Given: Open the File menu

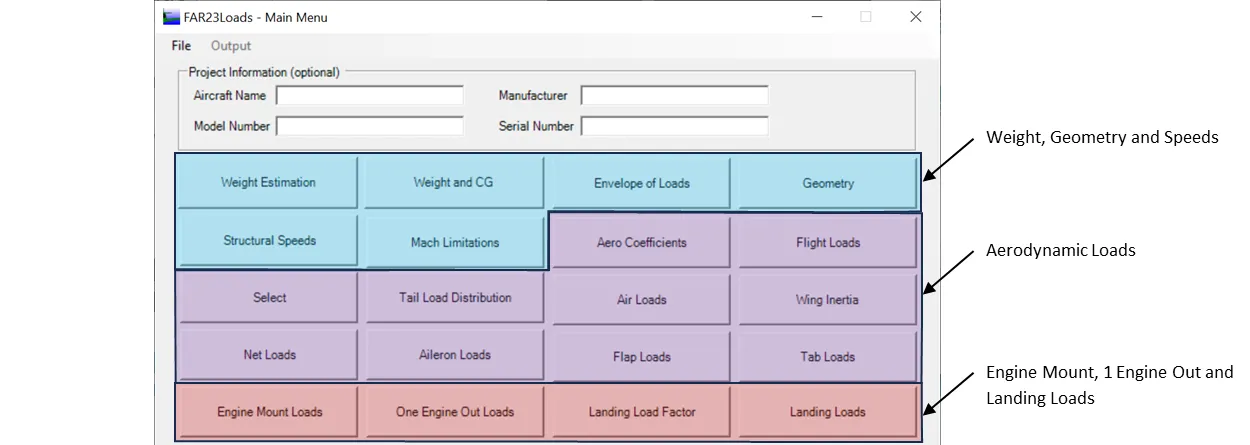Looking at the screenshot, I should pyautogui.click(x=181, y=46).
